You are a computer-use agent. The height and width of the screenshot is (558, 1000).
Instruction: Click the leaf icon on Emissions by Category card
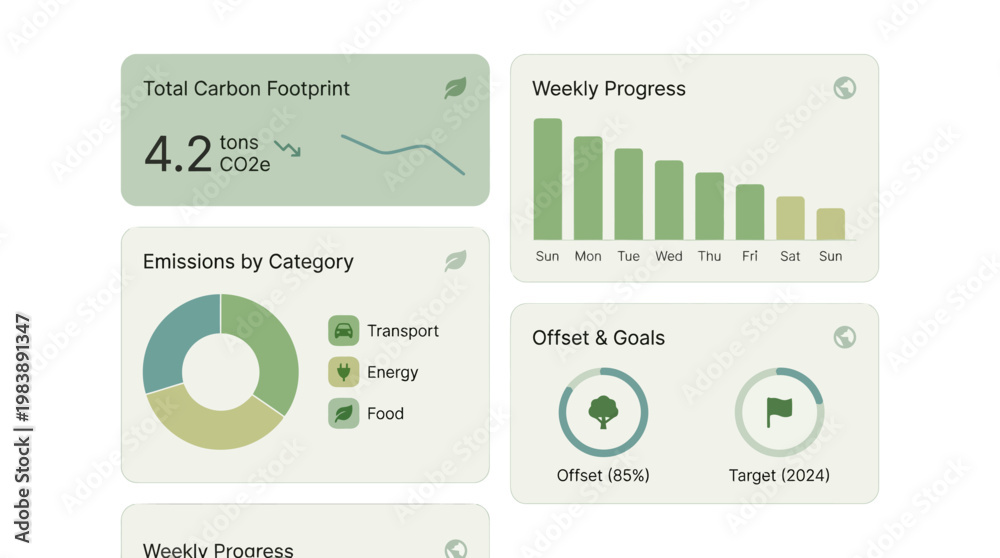pyautogui.click(x=455, y=260)
